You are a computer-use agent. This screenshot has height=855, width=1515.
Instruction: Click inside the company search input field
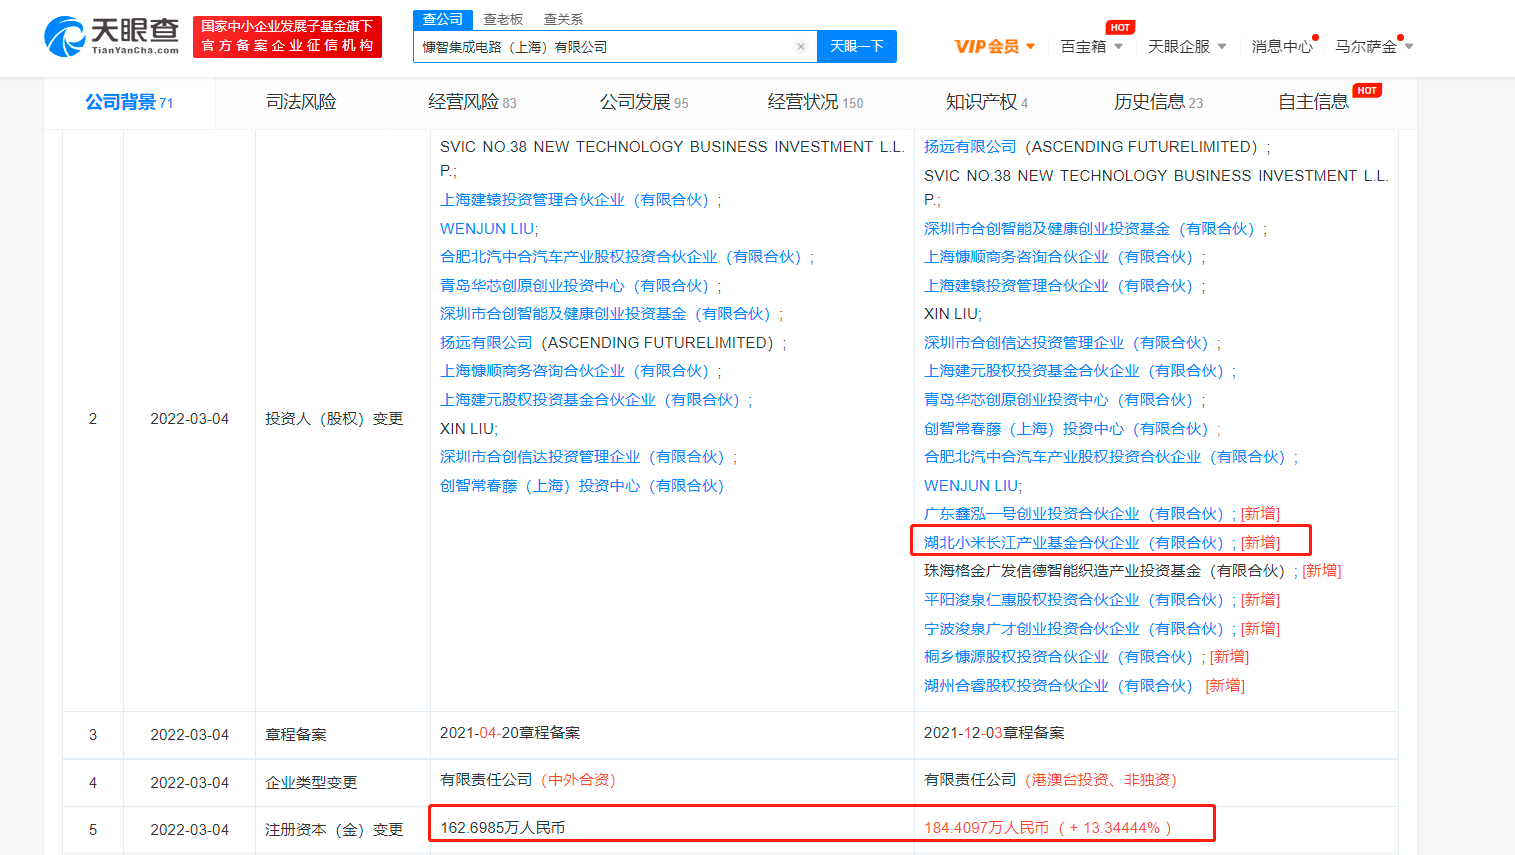coord(600,46)
